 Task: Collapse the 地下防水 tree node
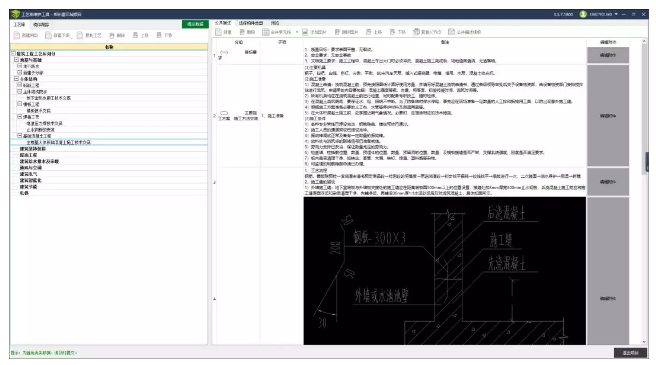(19, 66)
